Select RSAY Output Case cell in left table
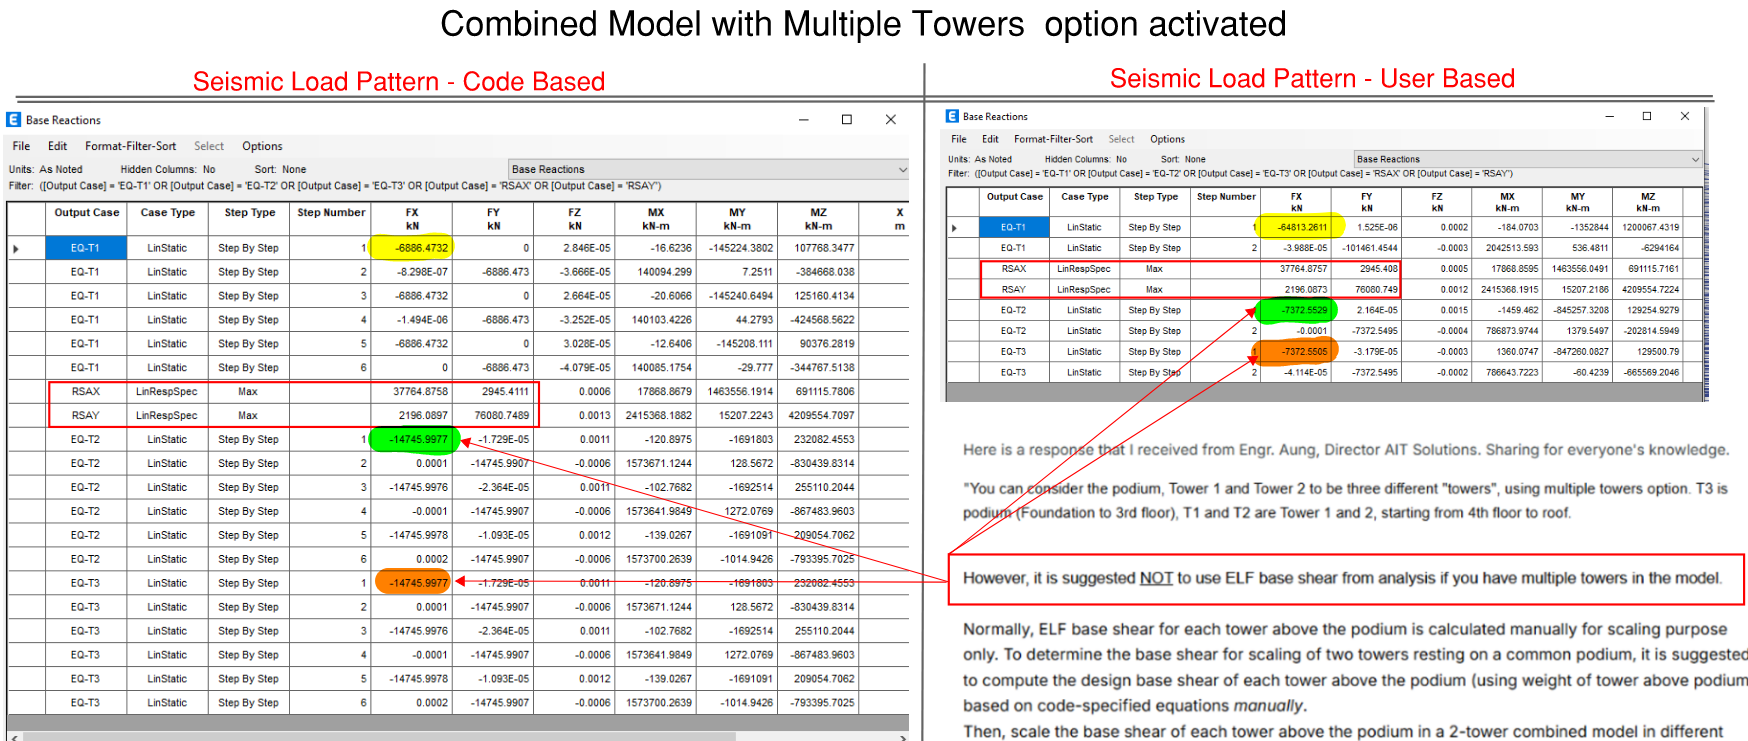Screen dimensions: 1748x741 coord(86,415)
